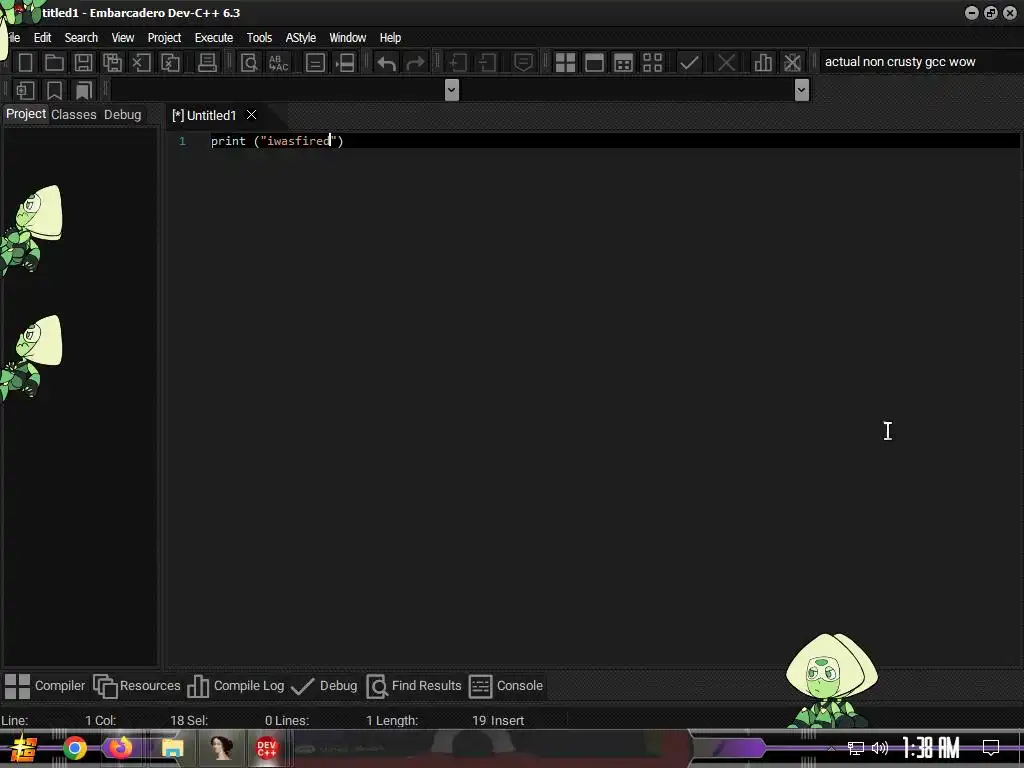The image size is (1024, 768).
Task: Click the Save All toolbar icon
Action: tap(112, 63)
